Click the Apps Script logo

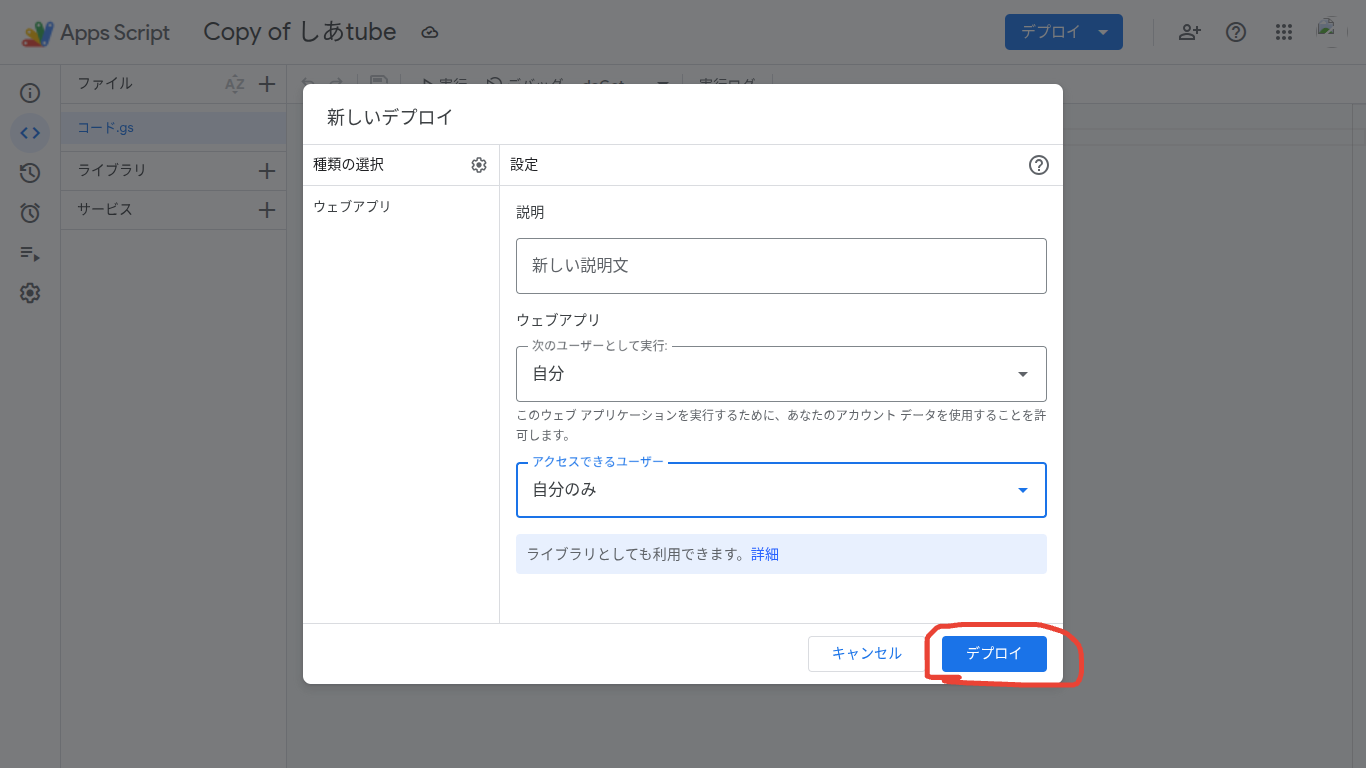pos(96,32)
